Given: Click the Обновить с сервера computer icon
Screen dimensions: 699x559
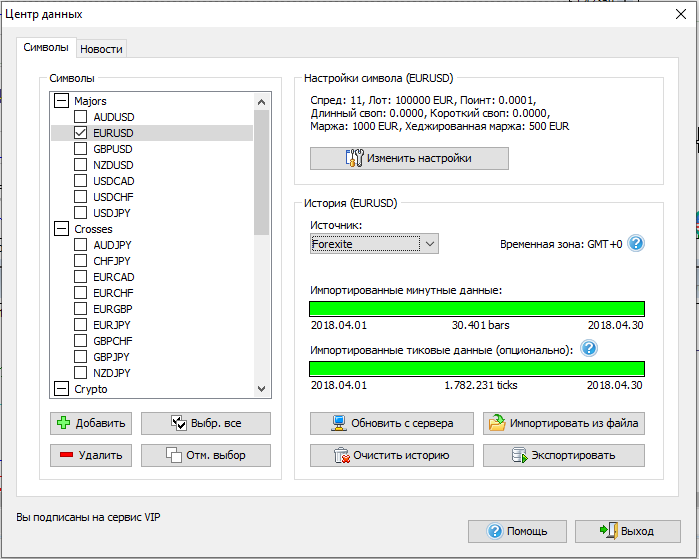Looking at the screenshot, I should [x=340, y=423].
